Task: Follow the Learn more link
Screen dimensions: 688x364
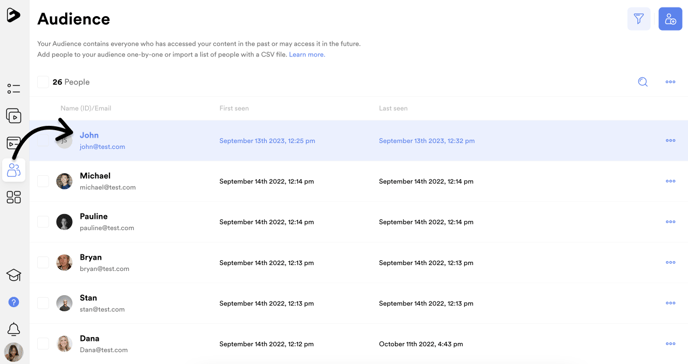Action: 307,54
